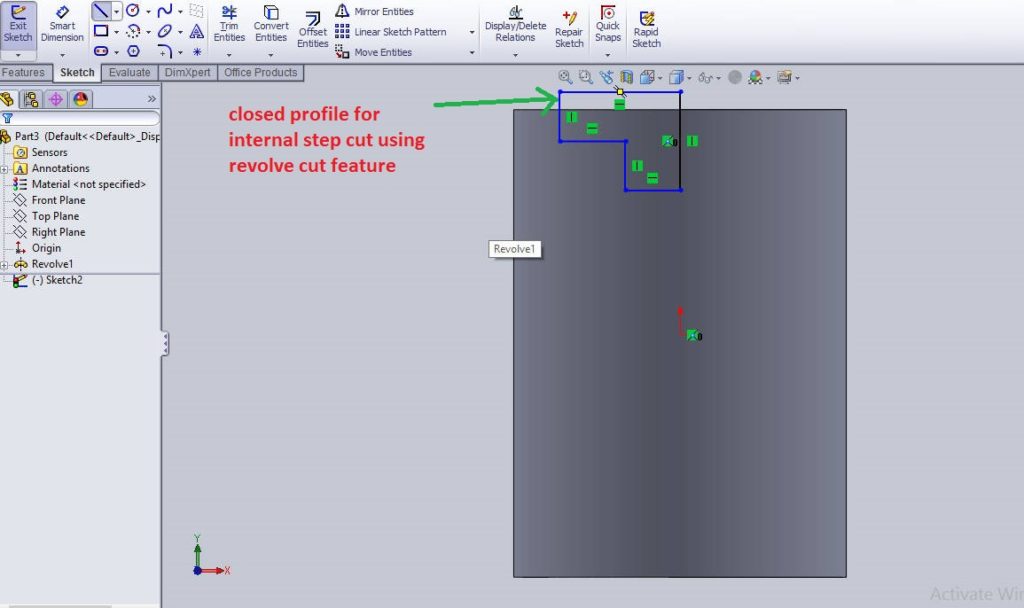Image resolution: width=1024 pixels, height=608 pixels.
Task: Select the Arc sketch tool
Action: [x=133, y=31]
